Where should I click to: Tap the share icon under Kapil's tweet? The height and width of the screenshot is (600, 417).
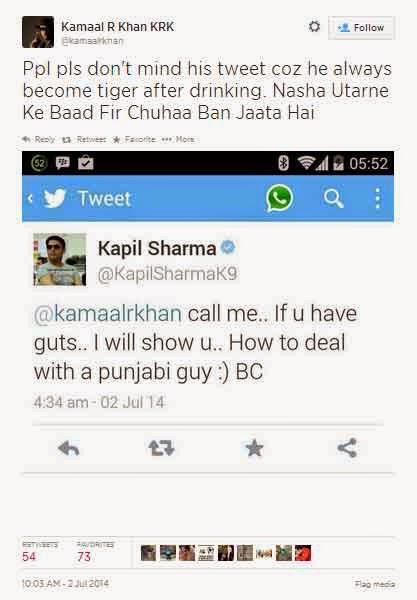click(x=347, y=448)
